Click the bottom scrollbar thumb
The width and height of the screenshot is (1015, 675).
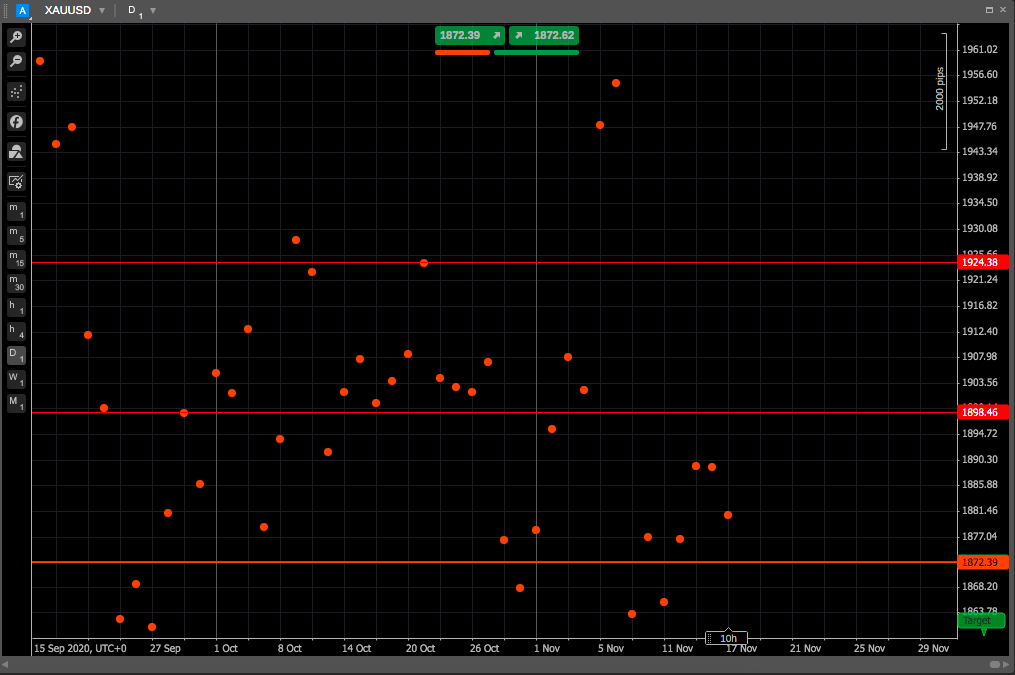click(995, 665)
